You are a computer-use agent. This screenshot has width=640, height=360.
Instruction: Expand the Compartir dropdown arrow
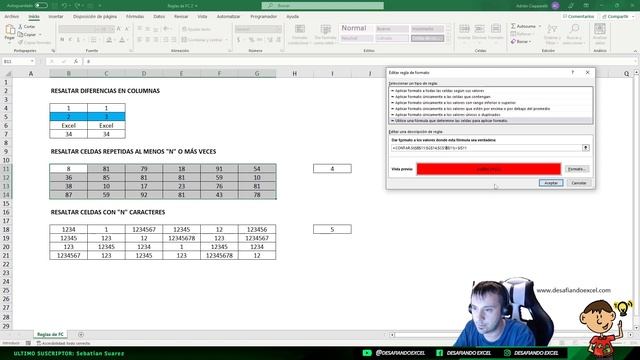(633, 16)
